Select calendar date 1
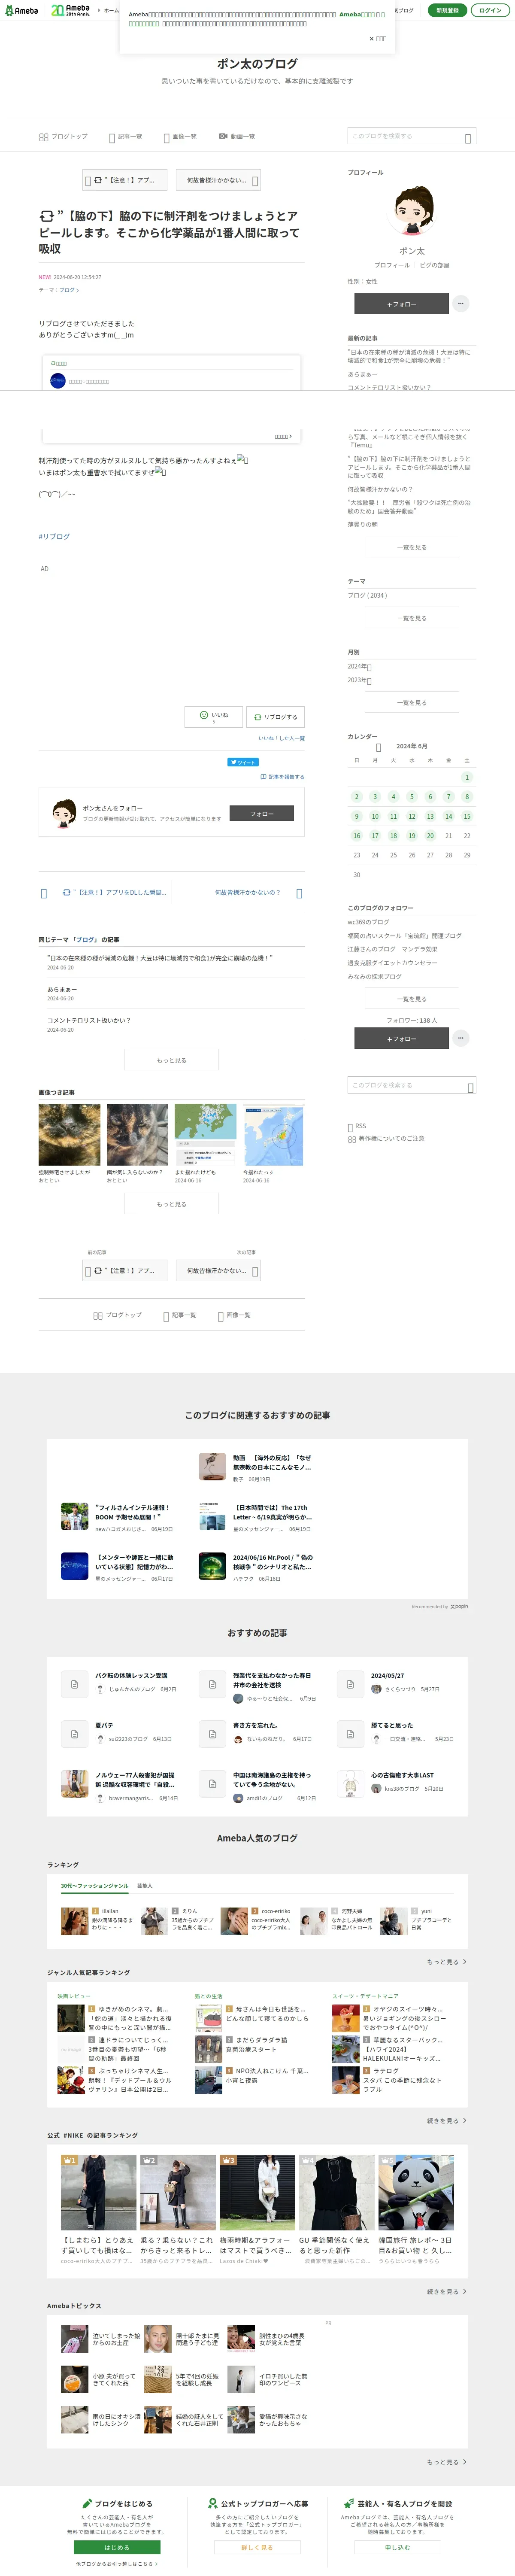The height and width of the screenshot is (2576, 515). [x=467, y=777]
